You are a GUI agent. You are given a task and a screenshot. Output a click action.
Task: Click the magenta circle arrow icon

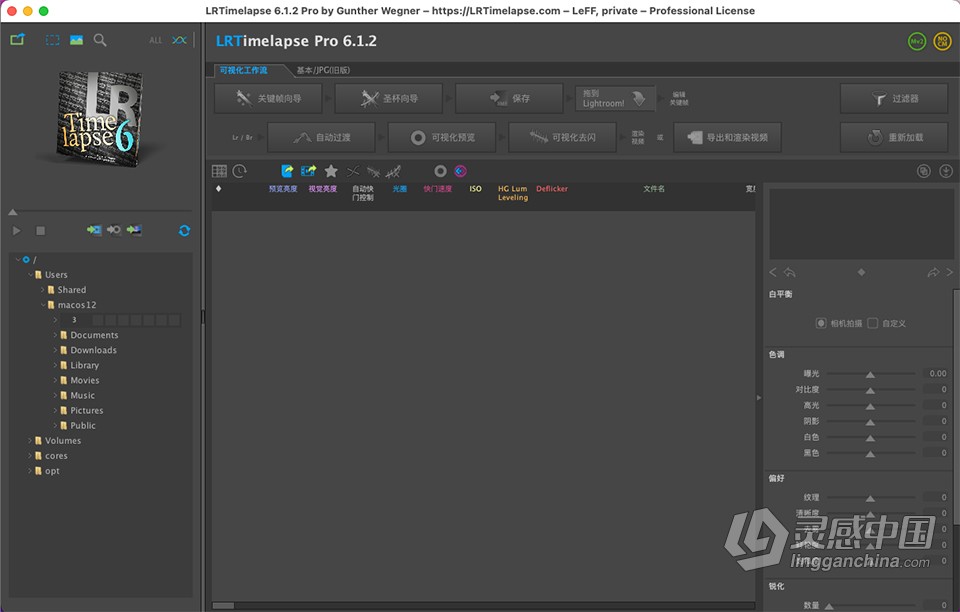click(x=460, y=171)
